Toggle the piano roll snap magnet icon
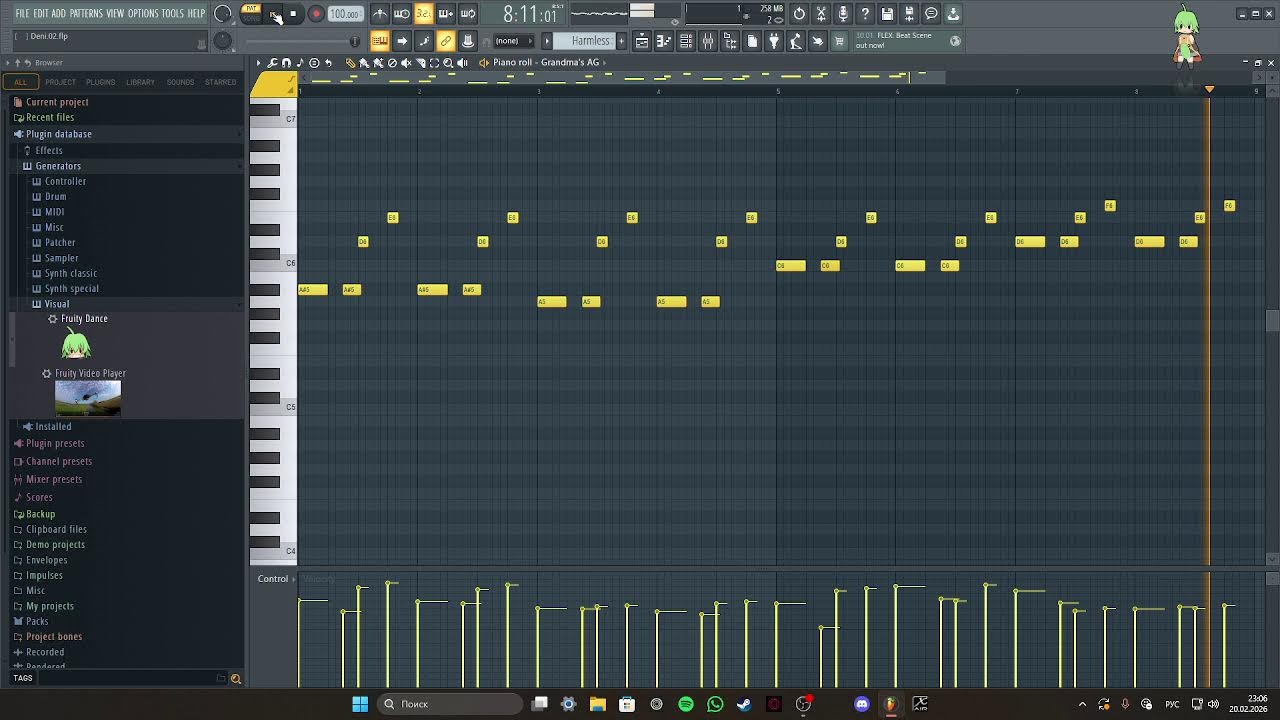 tap(286, 63)
